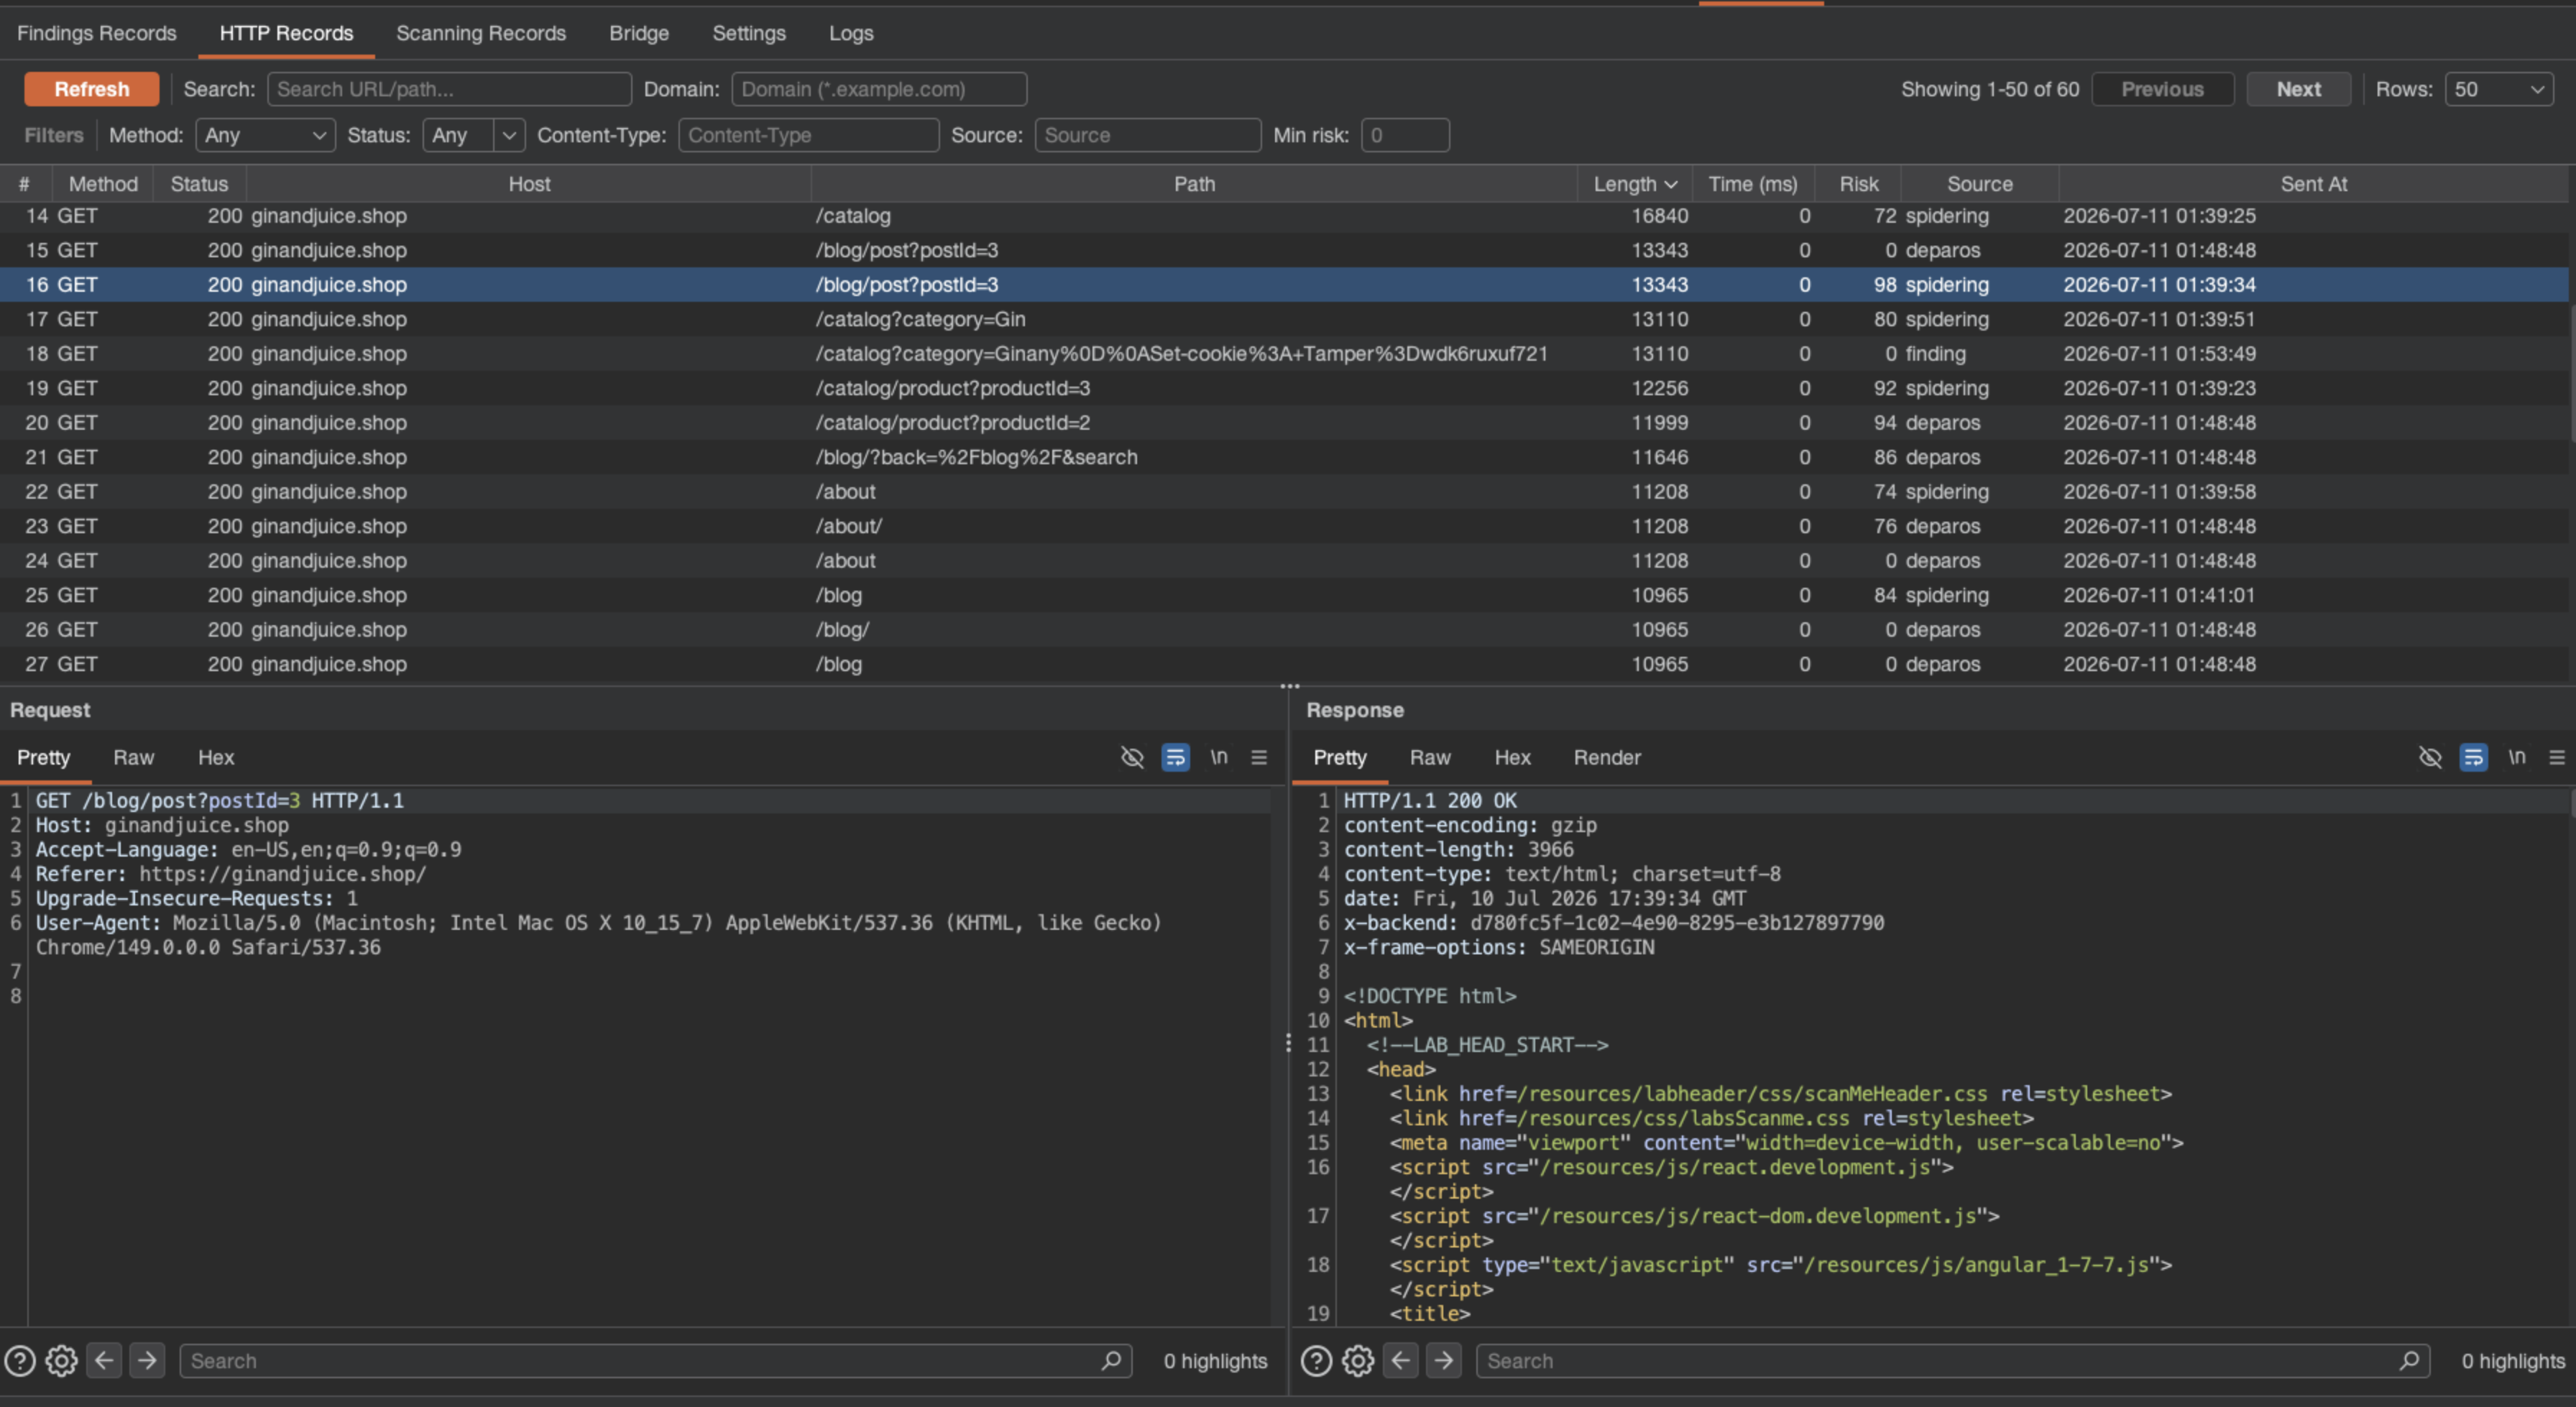This screenshot has width=2576, height=1407.
Task: Toggle word wrap icon in Response panel
Action: pos(2473,757)
